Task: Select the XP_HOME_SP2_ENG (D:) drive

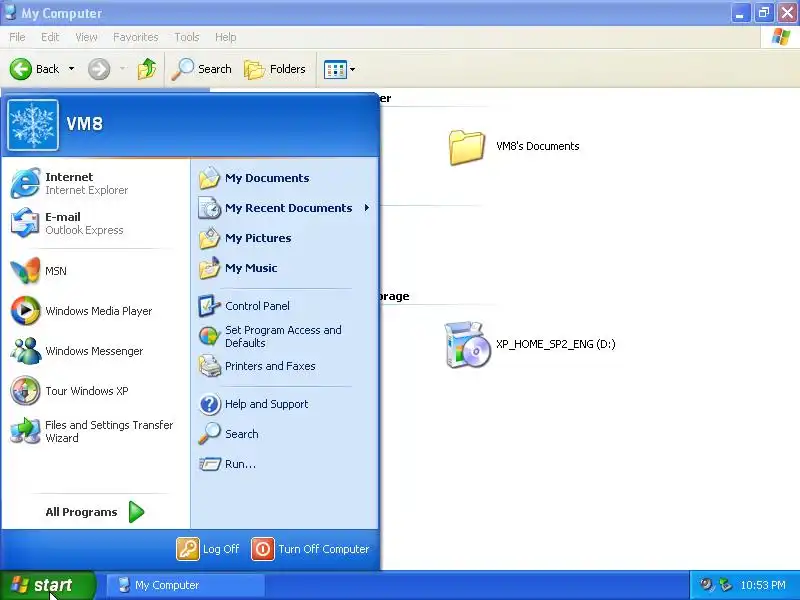Action: pos(530,344)
